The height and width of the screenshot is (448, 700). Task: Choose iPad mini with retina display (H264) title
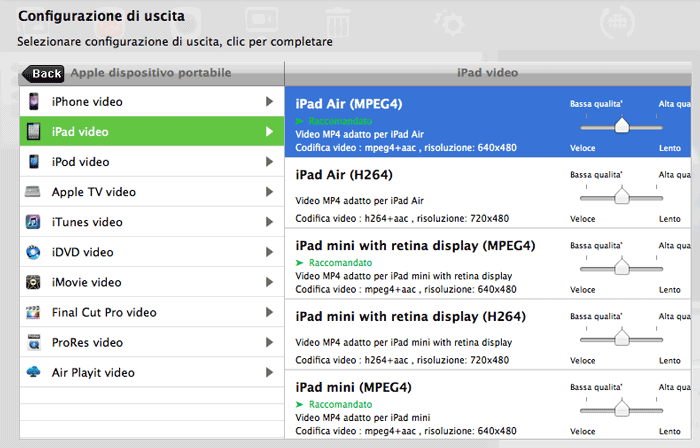click(x=410, y=317)
